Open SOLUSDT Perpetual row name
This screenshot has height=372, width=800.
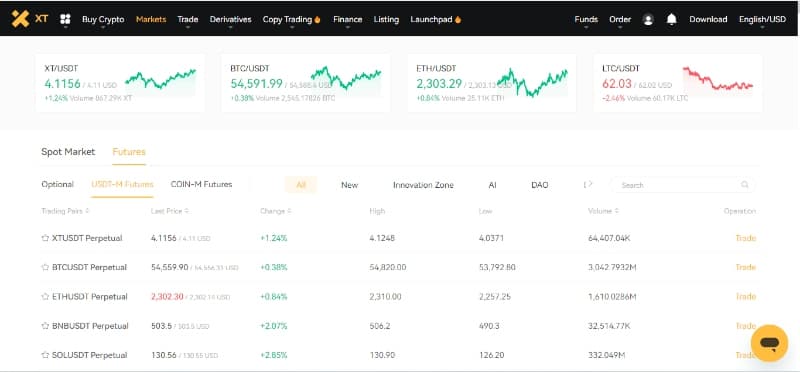point(90,355)
